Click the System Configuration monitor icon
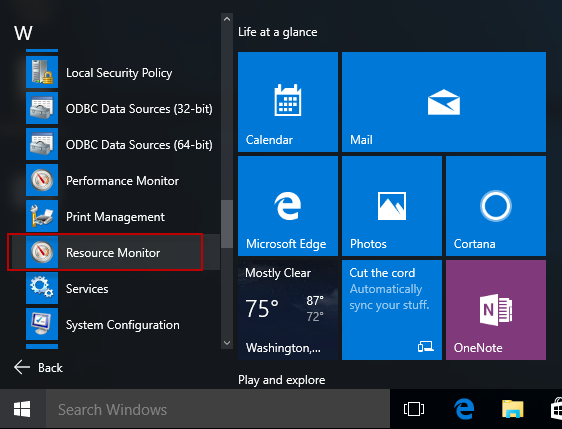The height and width of the screenshot is (429, 562). point(42,324)
